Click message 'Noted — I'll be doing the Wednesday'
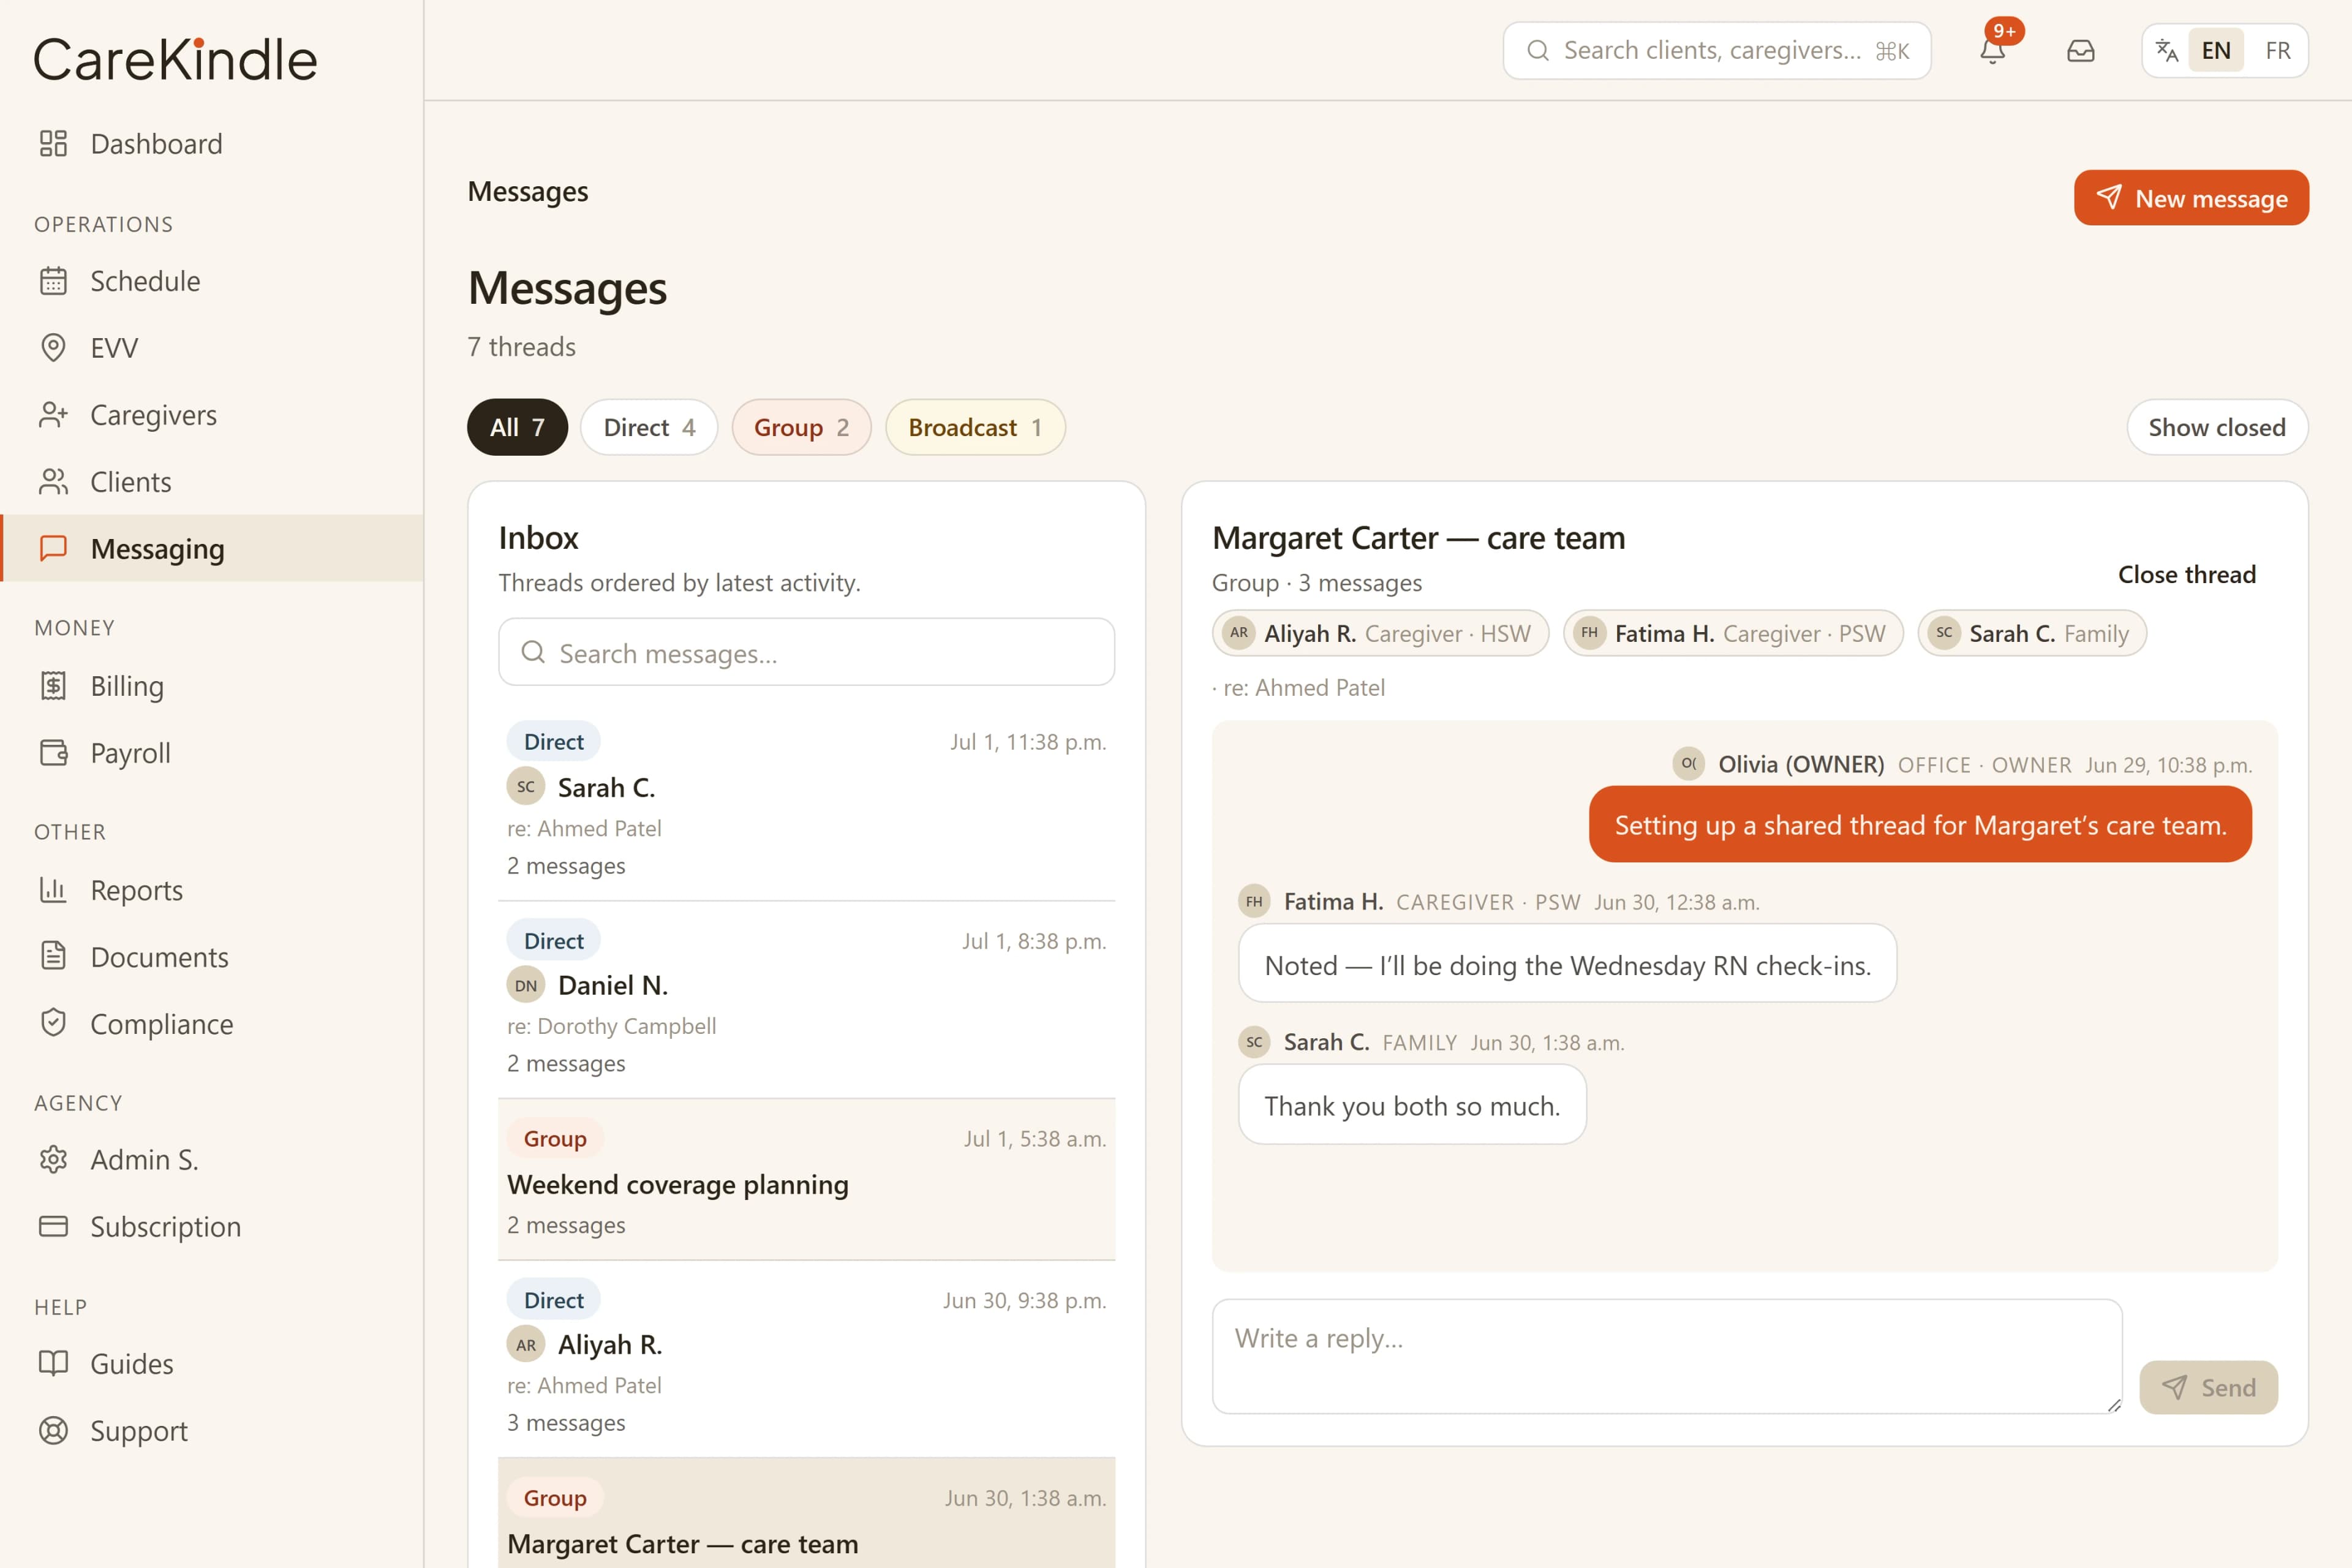This screenshot has height=1568, width=2352. coord(1567,964)
